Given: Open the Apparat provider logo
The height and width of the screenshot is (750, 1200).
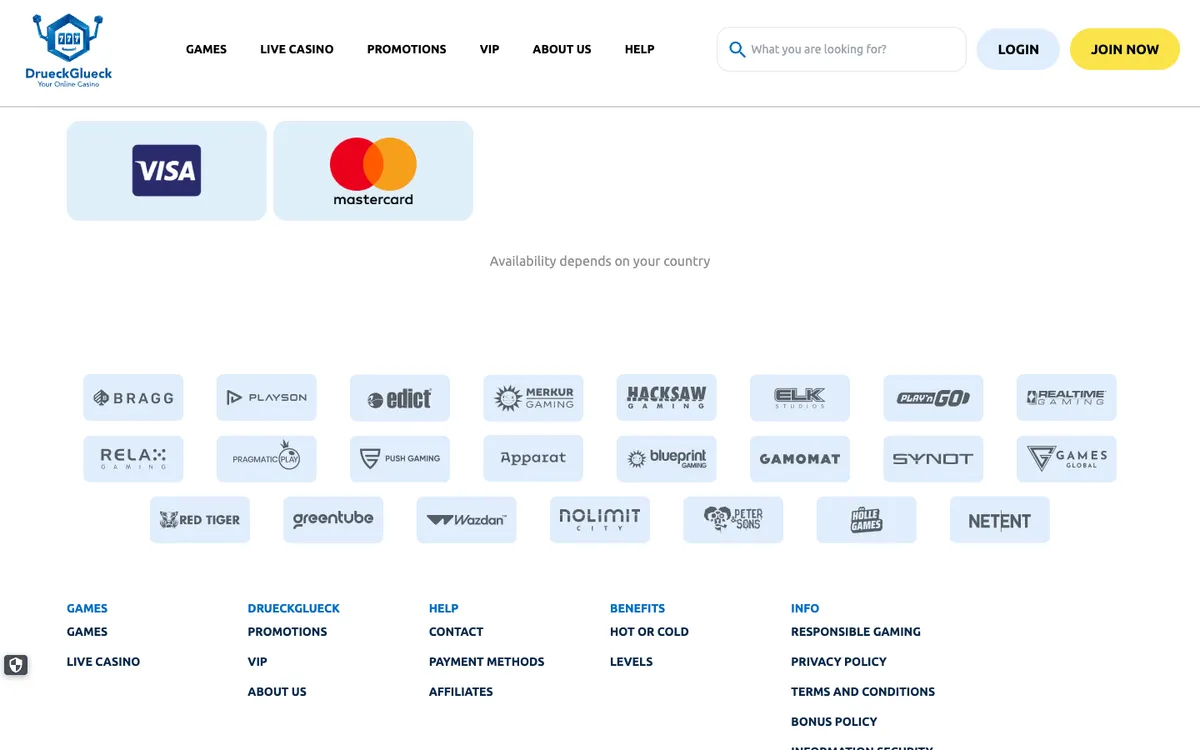Looking at the screenshot, I should [533, 459].
